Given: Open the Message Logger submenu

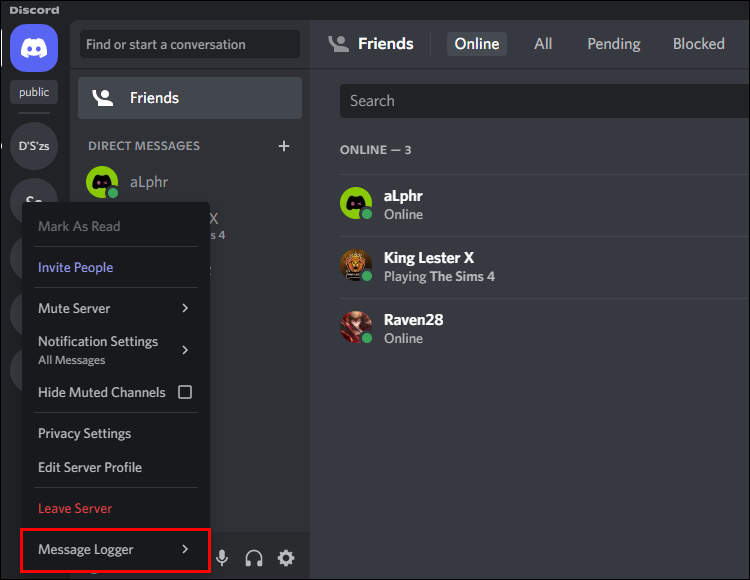Looking at the screenshot, I should tap(115, 549).
